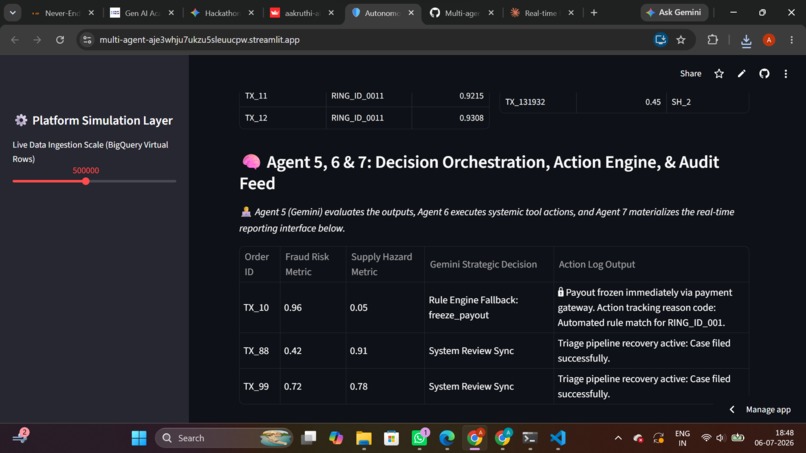The image size is (806, 453).
Task: Show hidden tray icons chevron
Action: (x=618, y=438)
